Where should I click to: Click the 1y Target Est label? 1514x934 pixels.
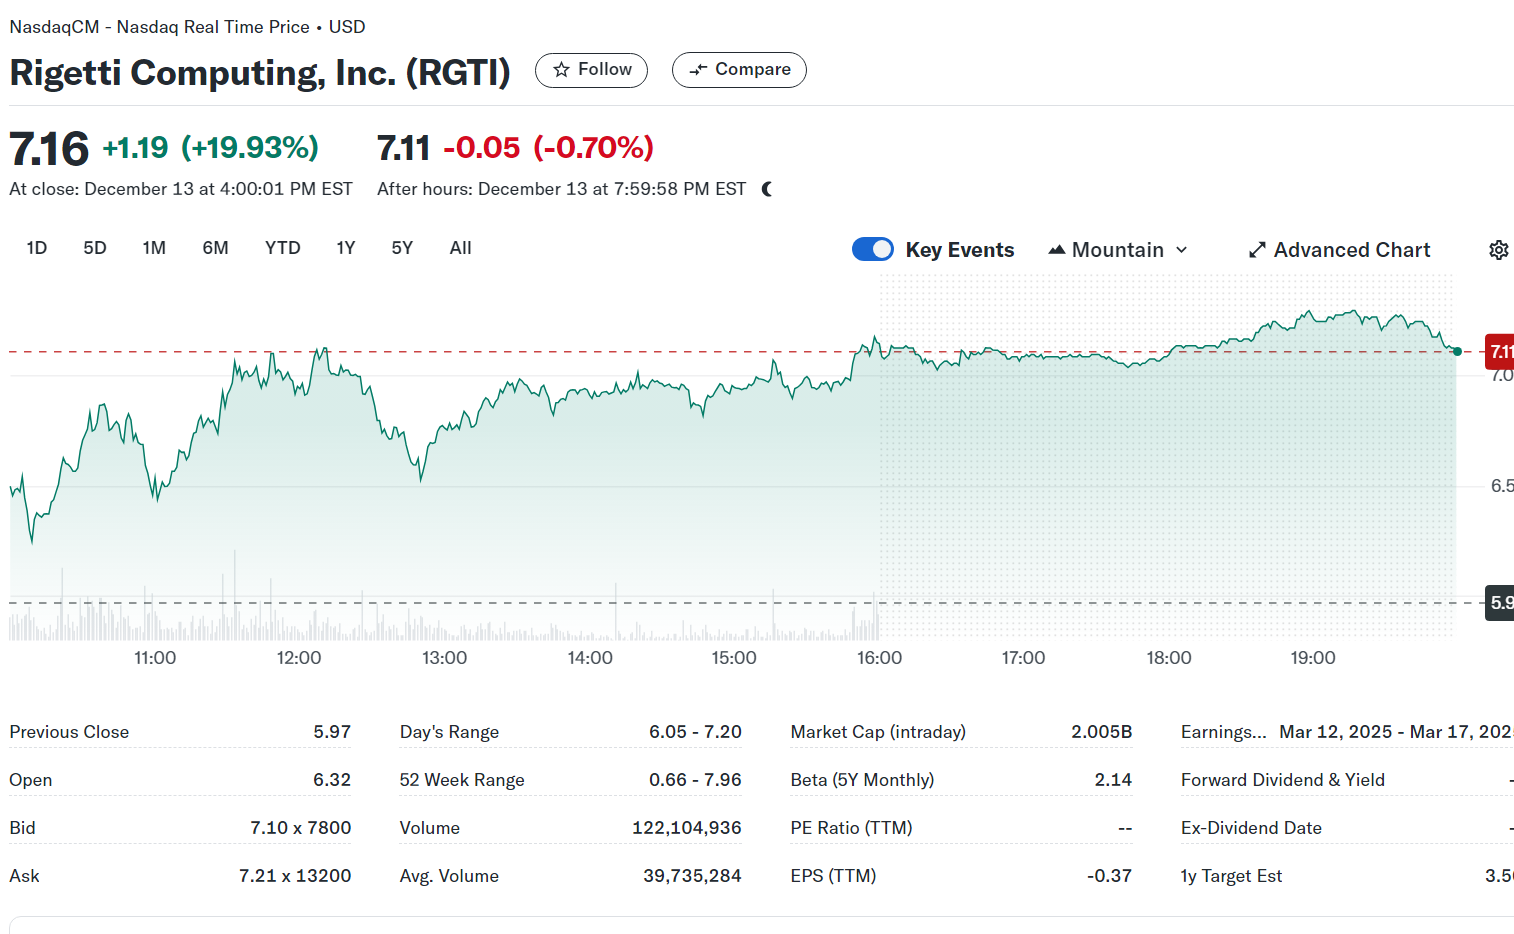[1231, 876]
